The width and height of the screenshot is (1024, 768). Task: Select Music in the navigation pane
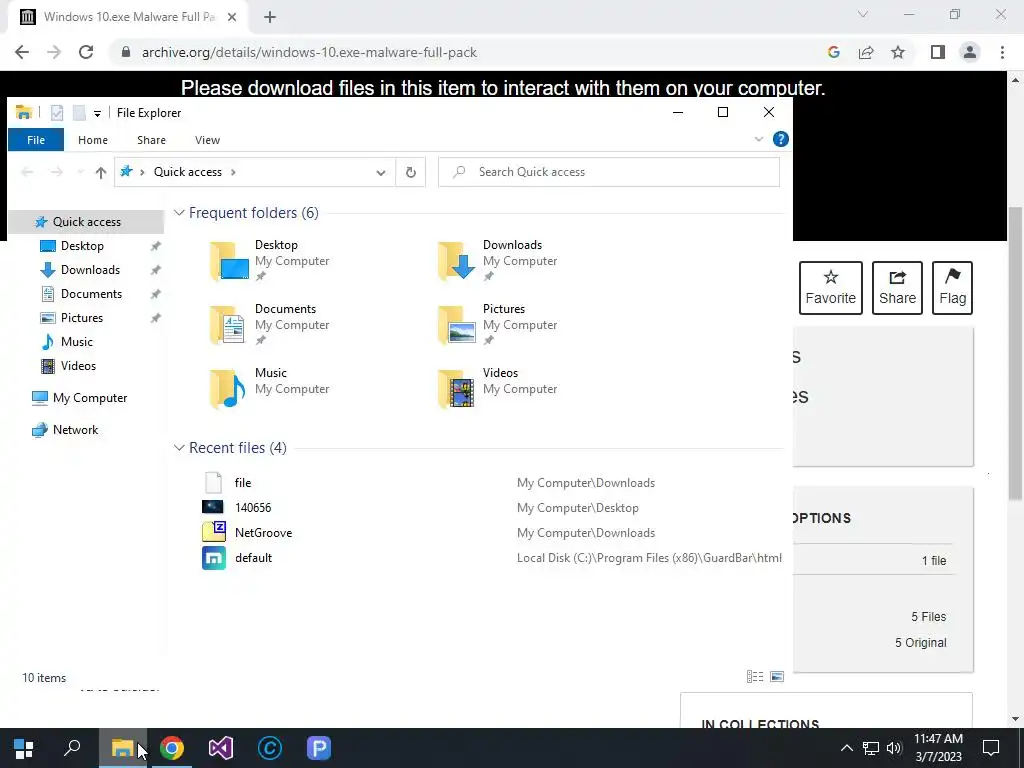76,342
